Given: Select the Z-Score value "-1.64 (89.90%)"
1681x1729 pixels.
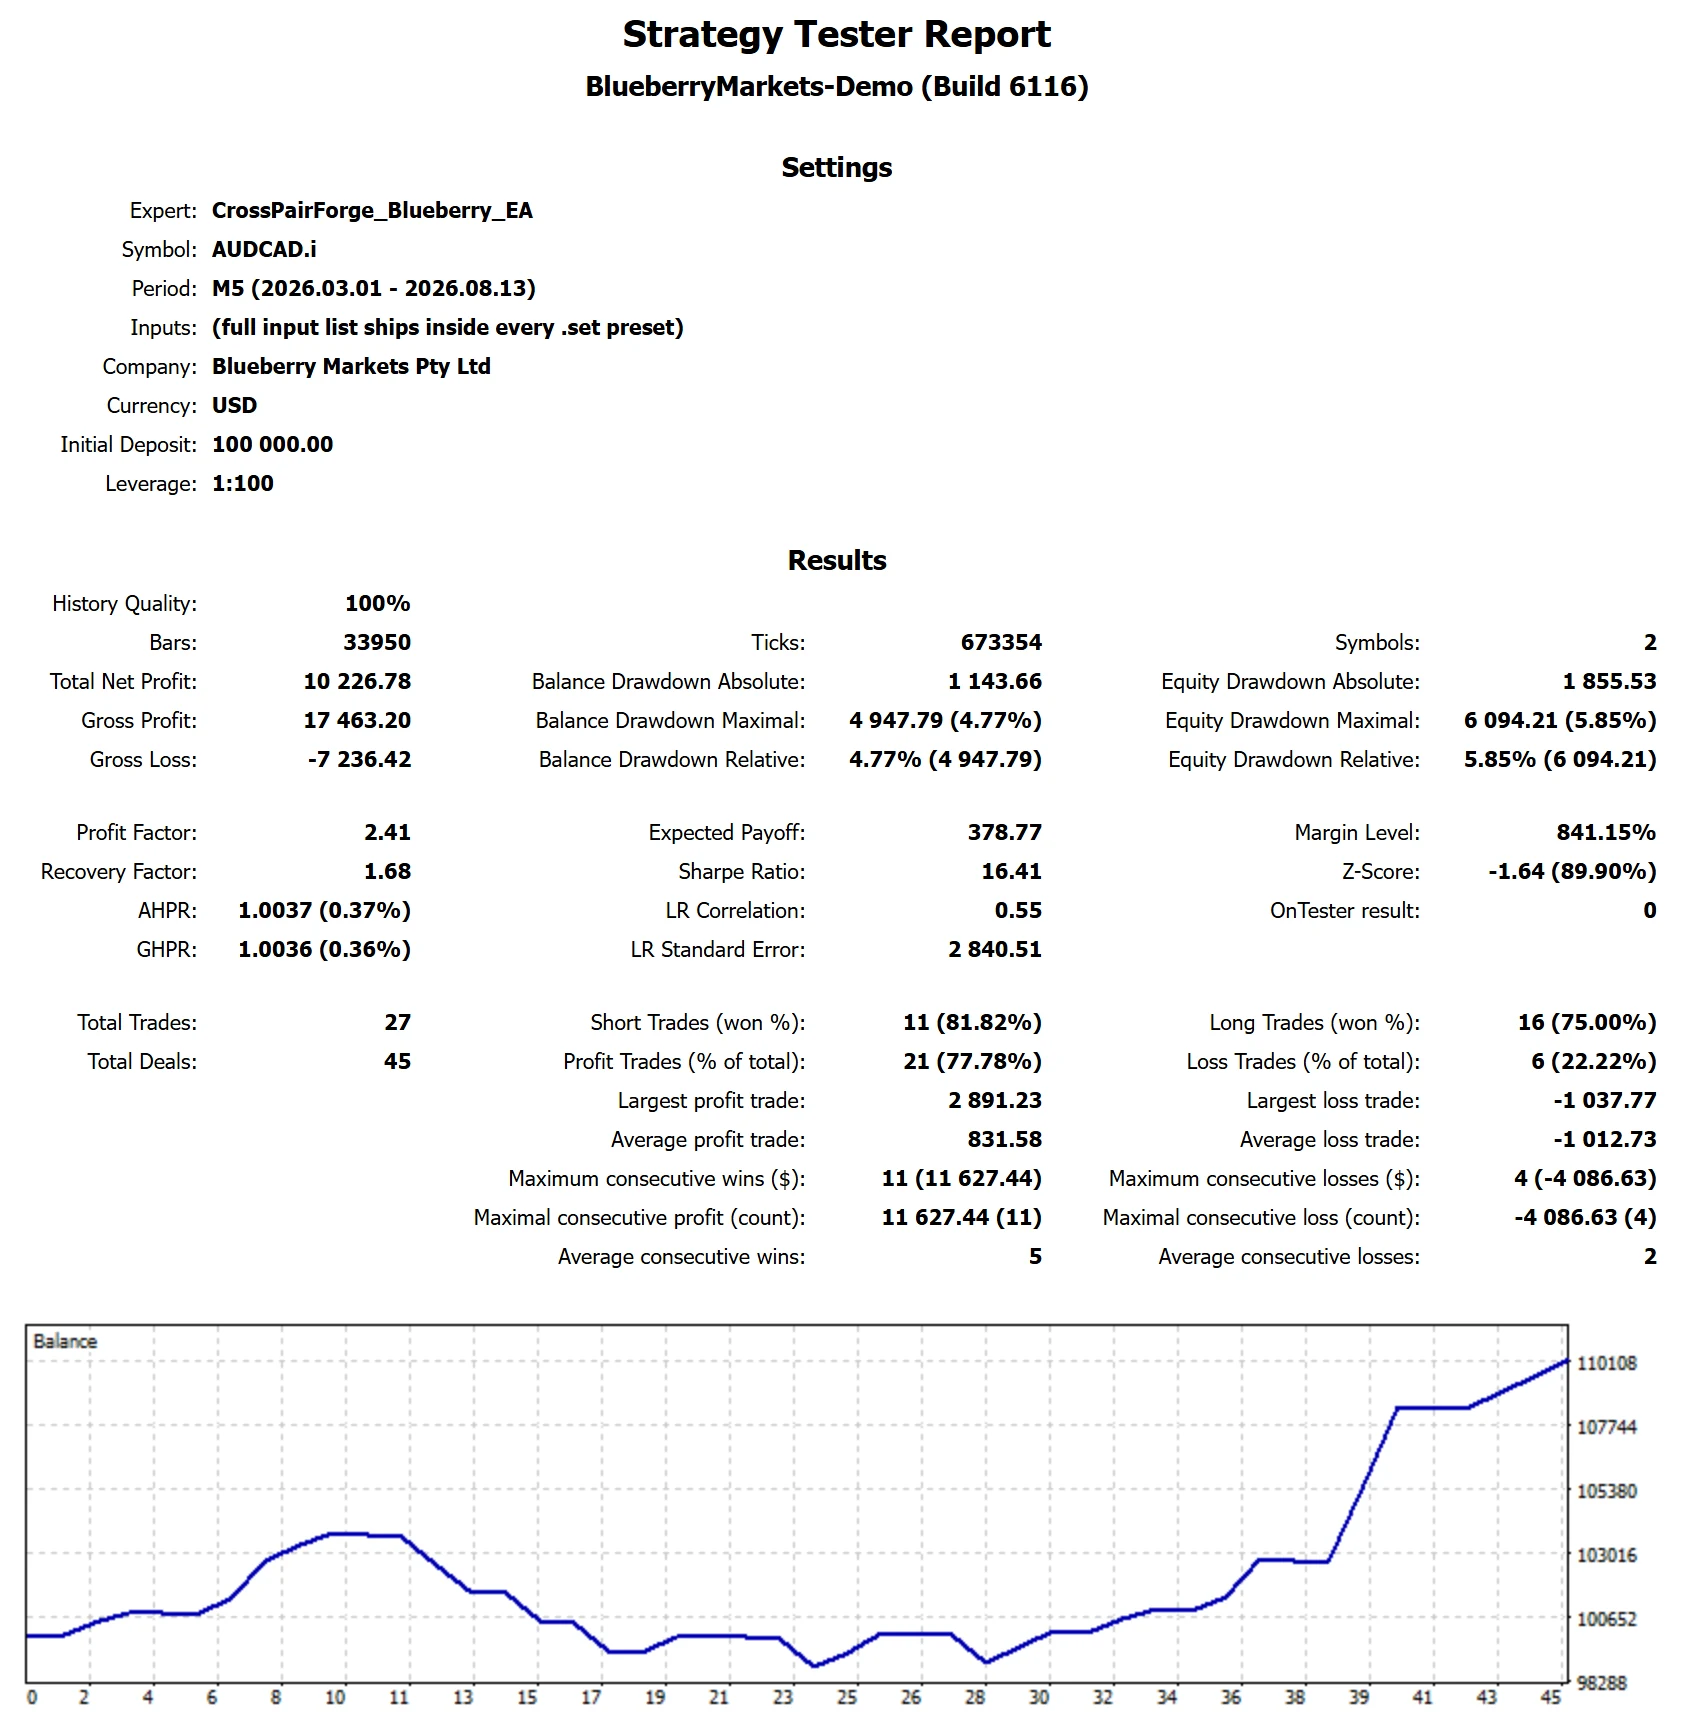Looking at the screenshot, I should click(1572, 872).
